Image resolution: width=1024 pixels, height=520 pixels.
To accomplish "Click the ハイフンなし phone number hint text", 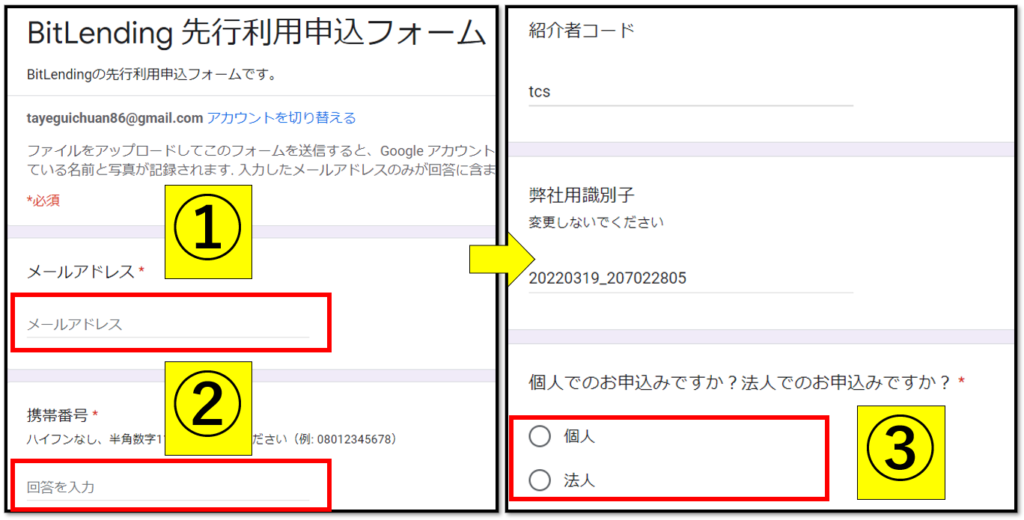I will [211, 439].
